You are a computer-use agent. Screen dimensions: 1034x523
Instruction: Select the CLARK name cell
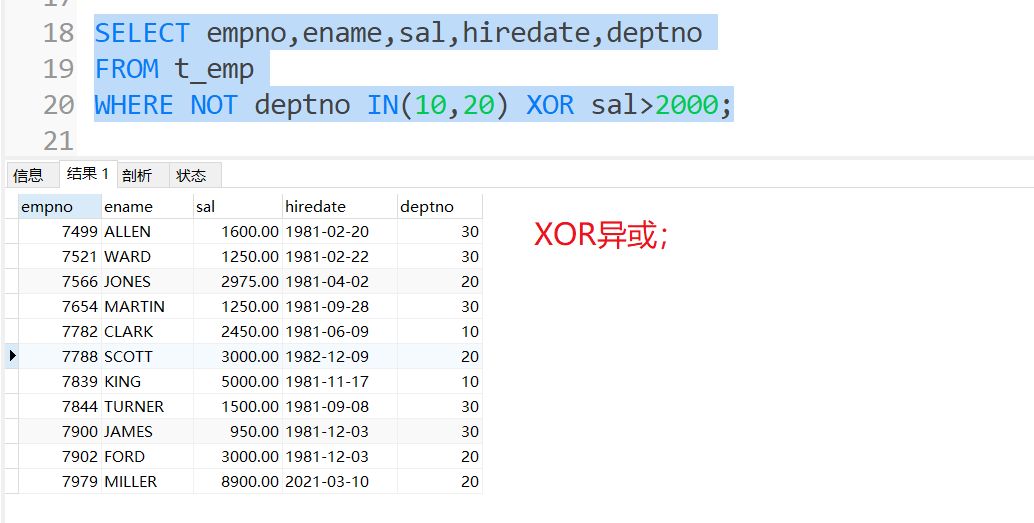(x=147, y=332)
